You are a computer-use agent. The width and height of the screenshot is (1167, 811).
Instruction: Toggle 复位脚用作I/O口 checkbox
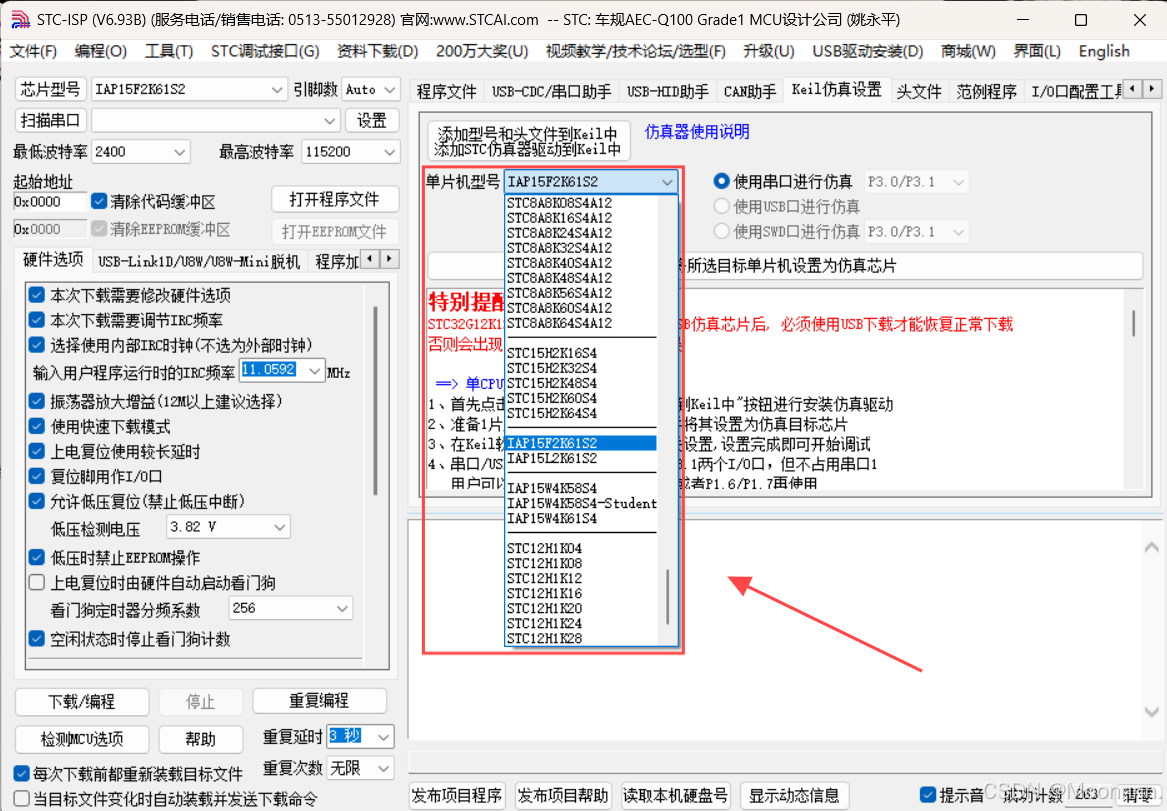(x=36, y=476)
